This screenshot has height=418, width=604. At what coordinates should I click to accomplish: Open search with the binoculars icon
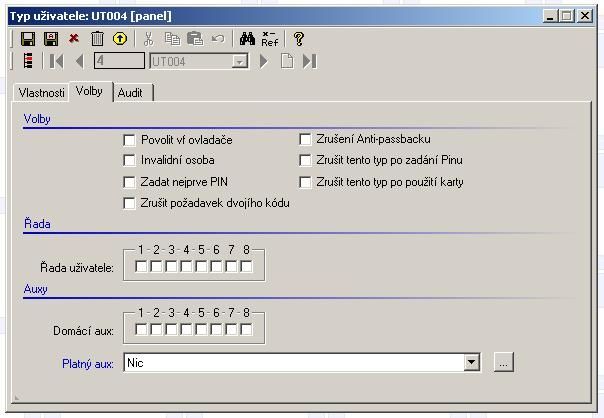[x=247, y=39]
